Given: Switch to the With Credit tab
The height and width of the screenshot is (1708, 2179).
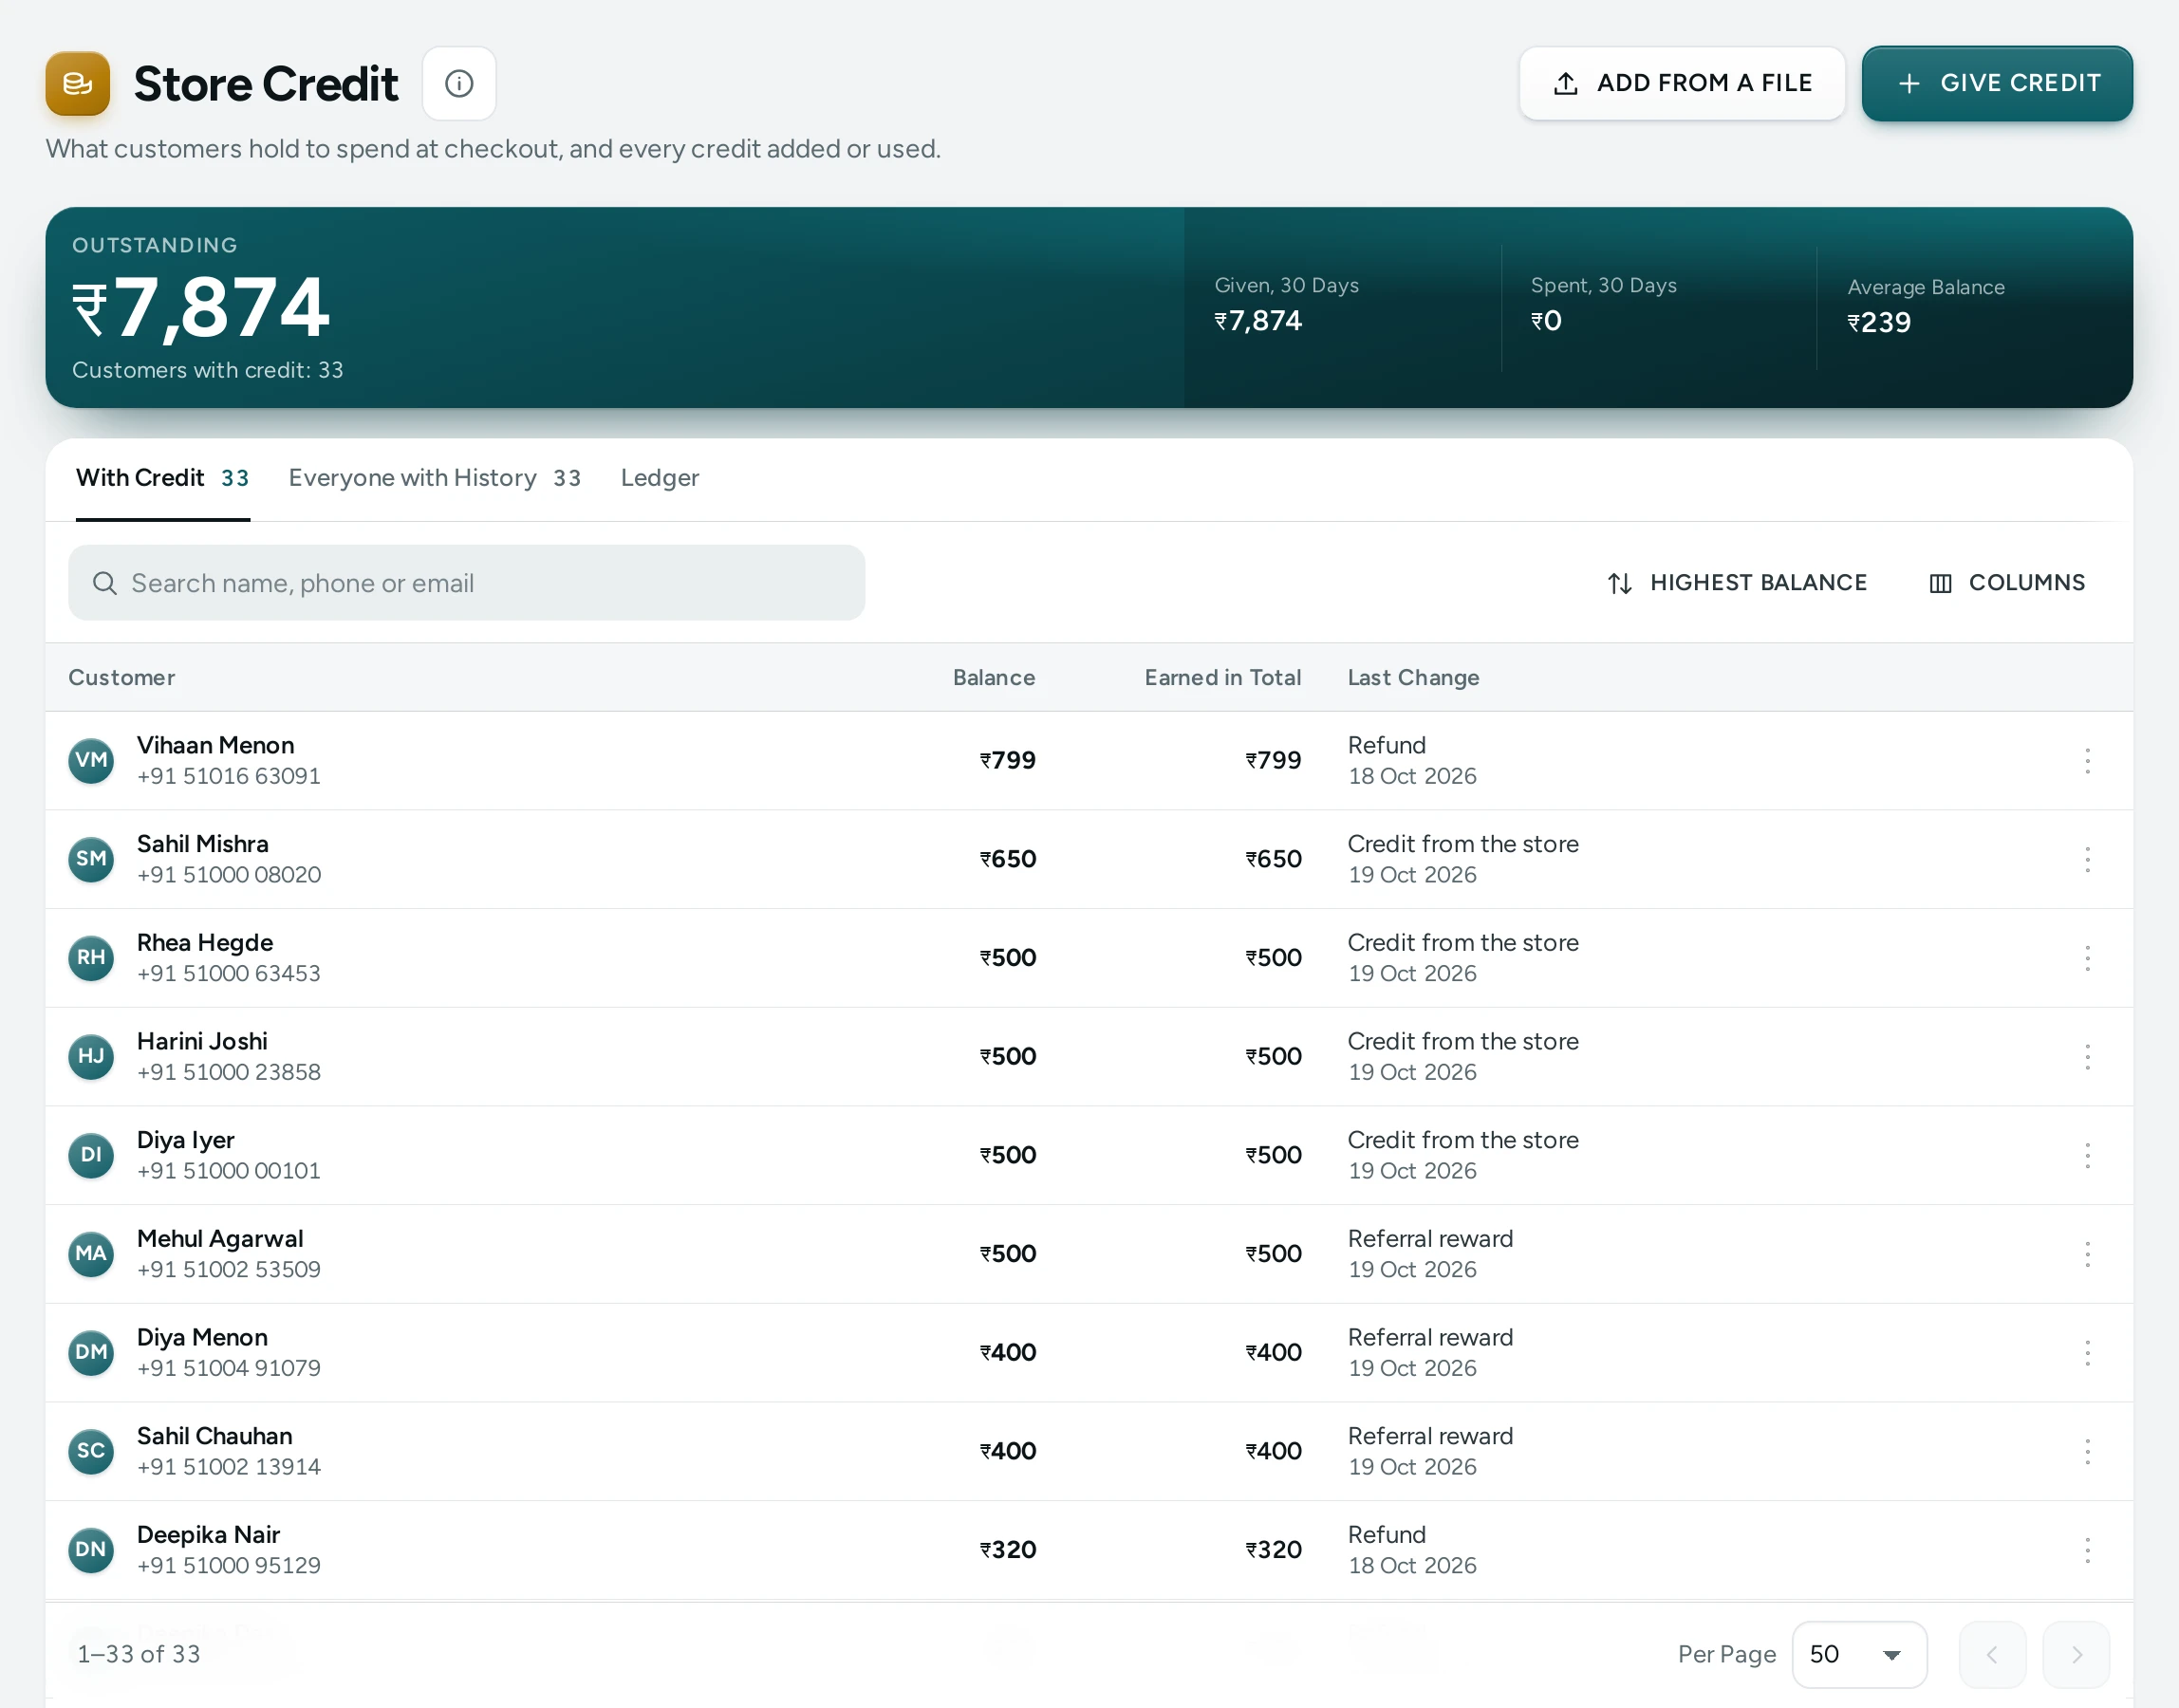Looking at the screenshot, I should 163,478.
